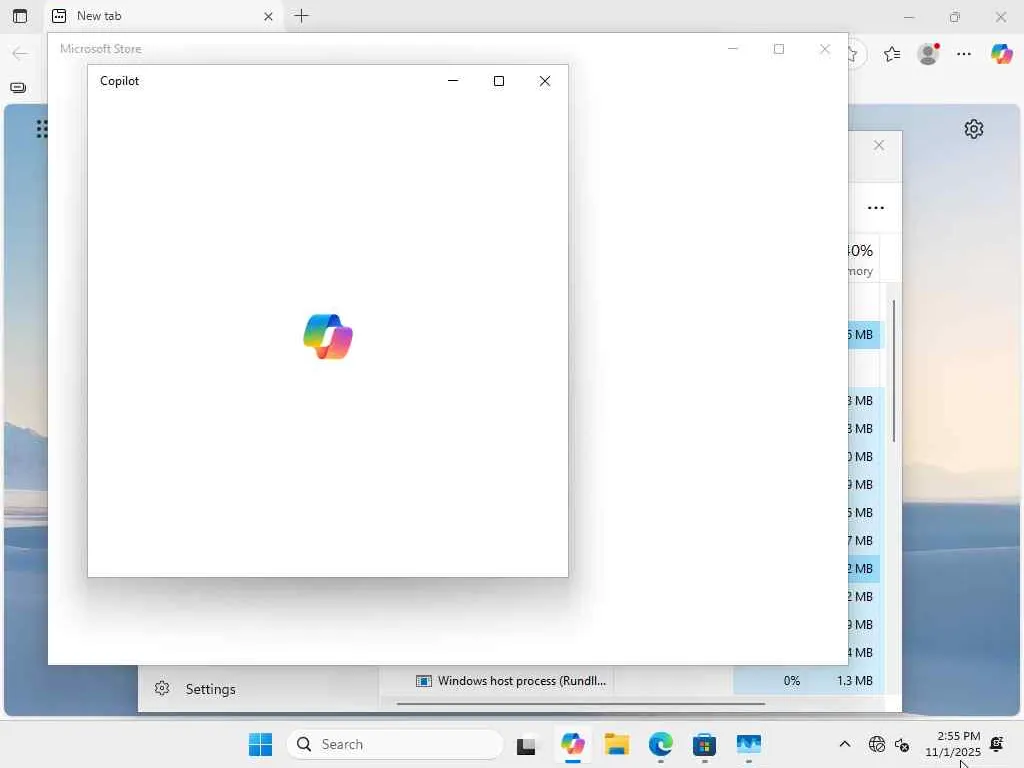Open Microsoft Store from the taskbar

705,744
